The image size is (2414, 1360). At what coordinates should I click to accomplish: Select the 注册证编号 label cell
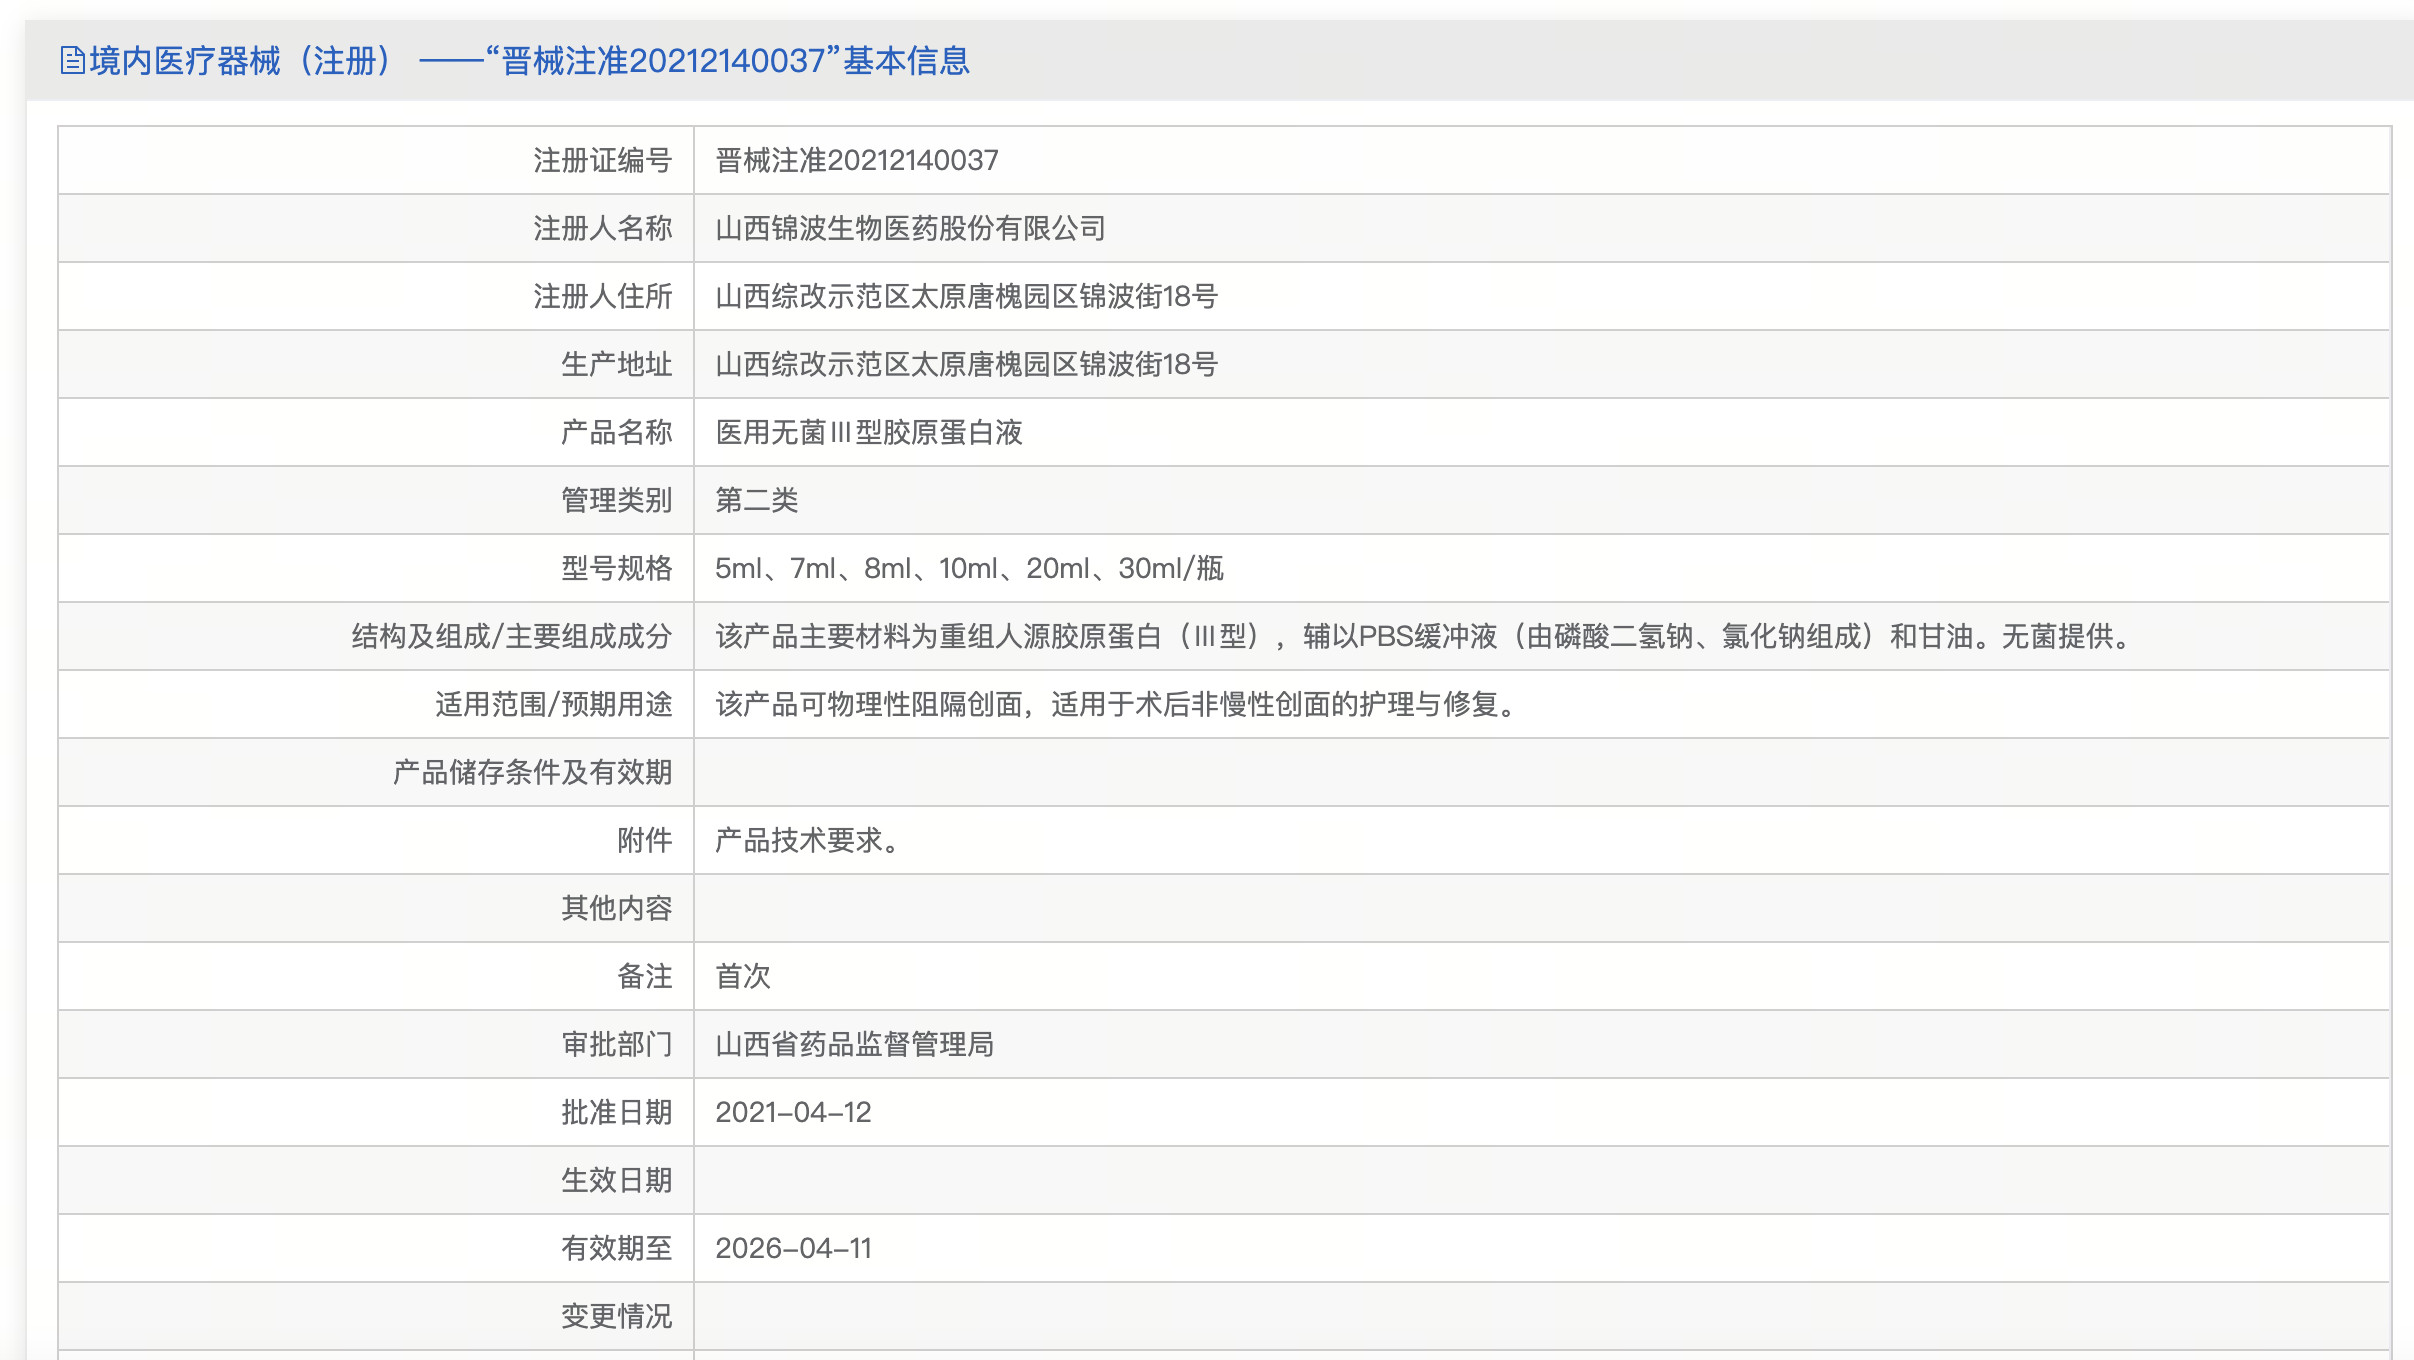[602, 160]
